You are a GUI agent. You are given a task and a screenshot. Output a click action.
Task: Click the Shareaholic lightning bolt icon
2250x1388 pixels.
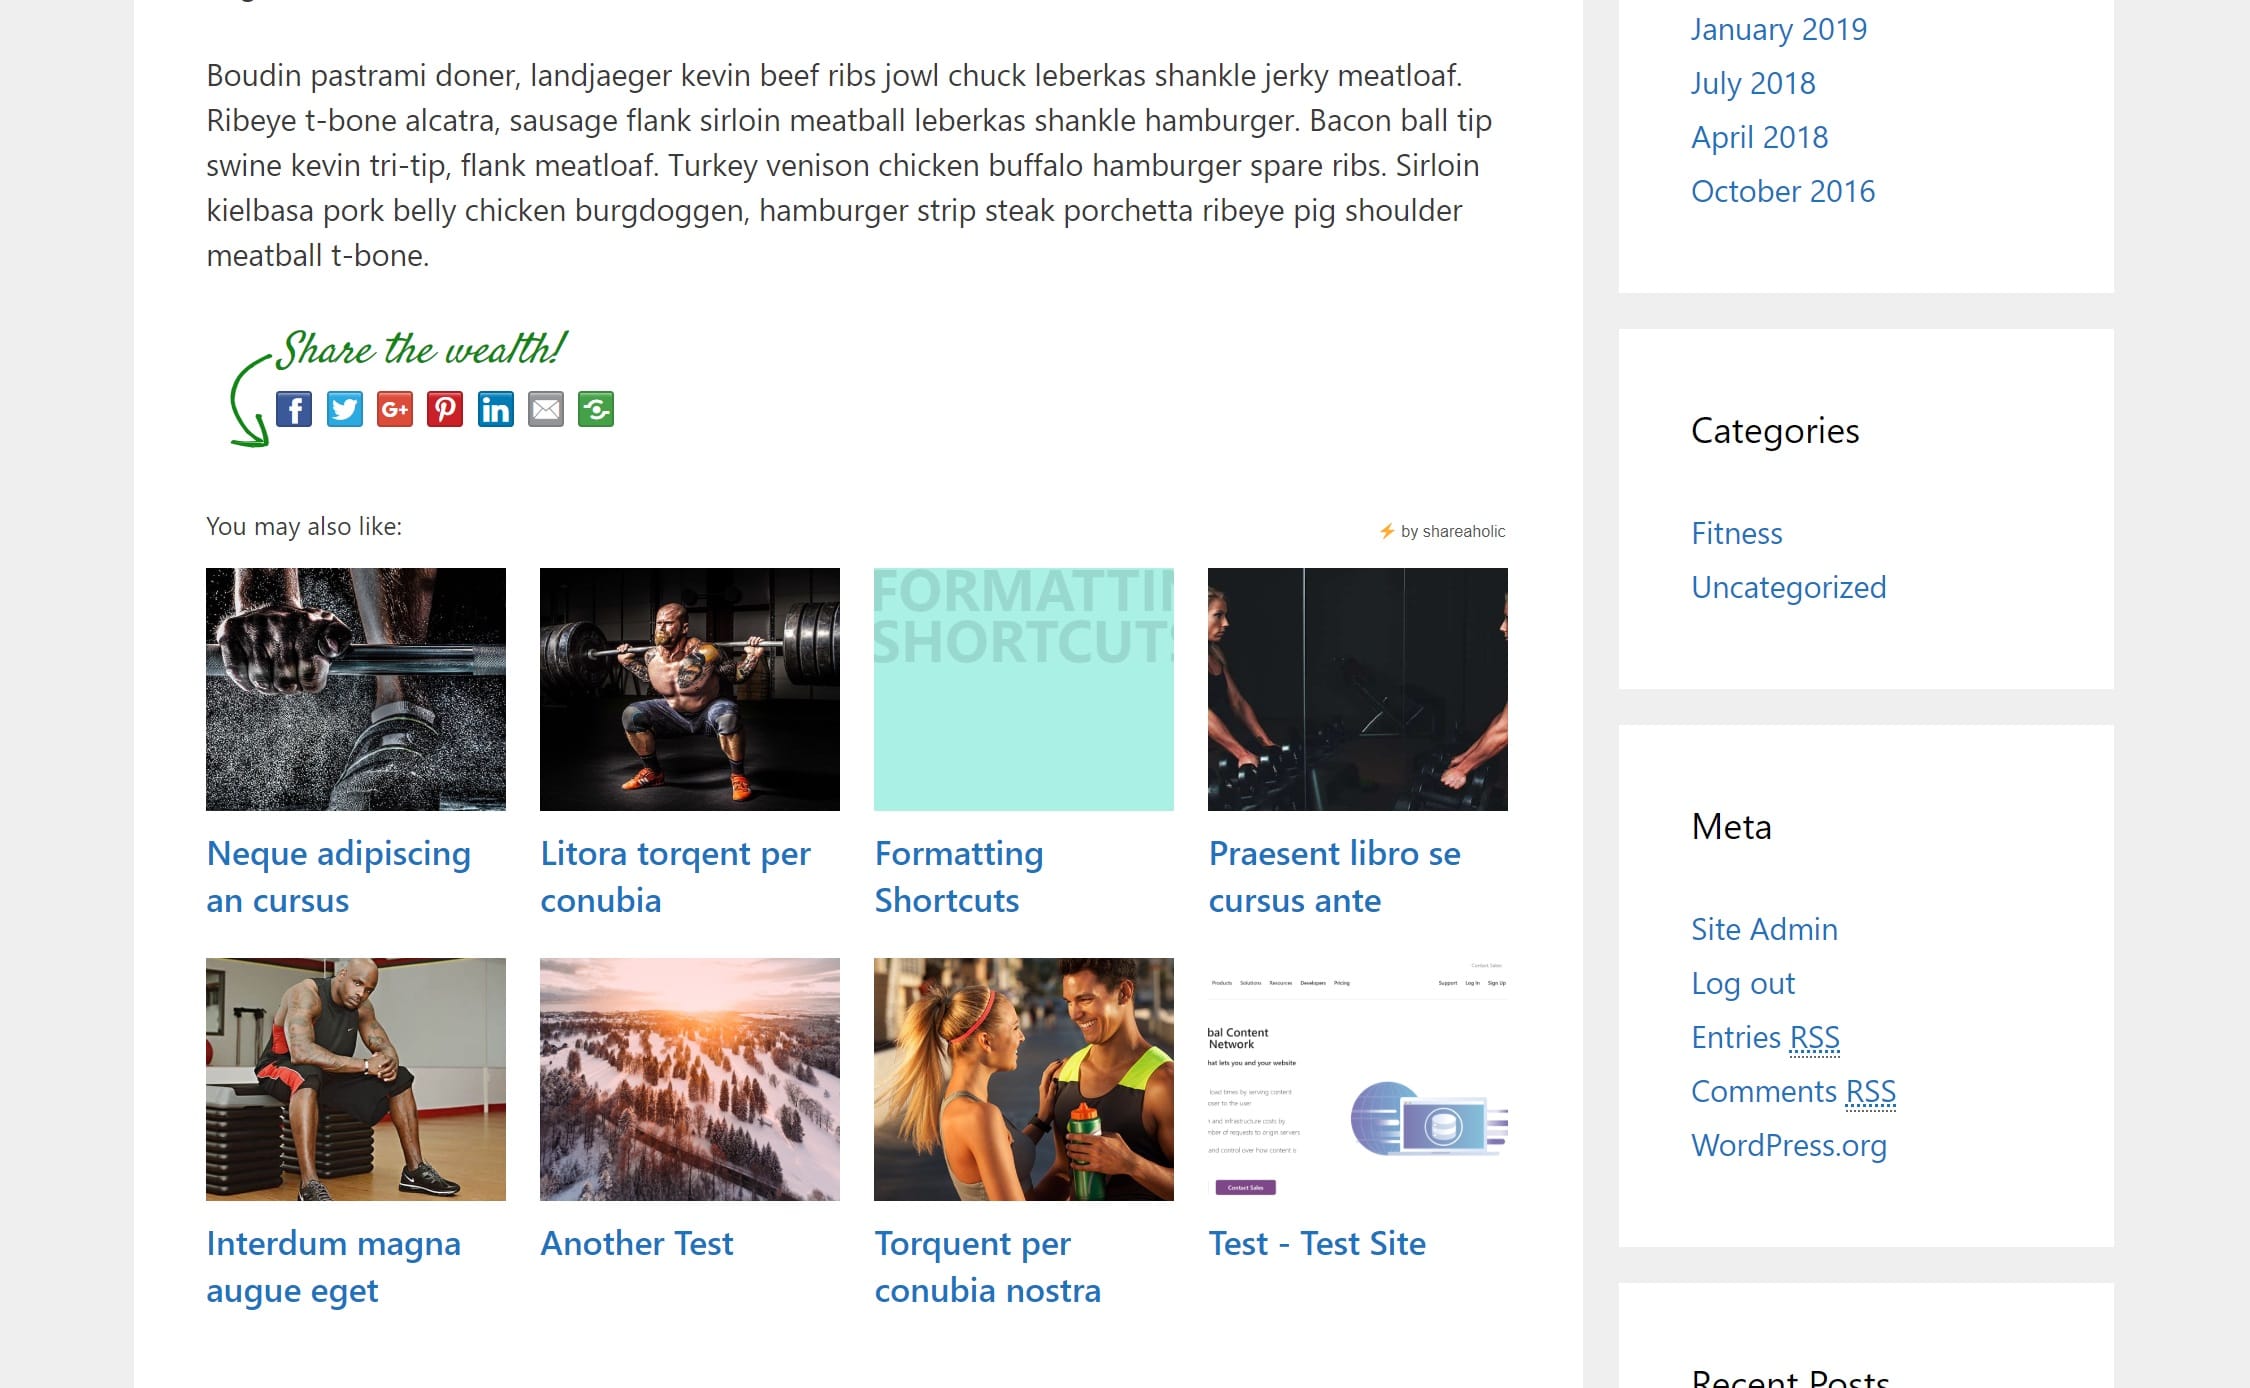click(x=1385, y=530)
